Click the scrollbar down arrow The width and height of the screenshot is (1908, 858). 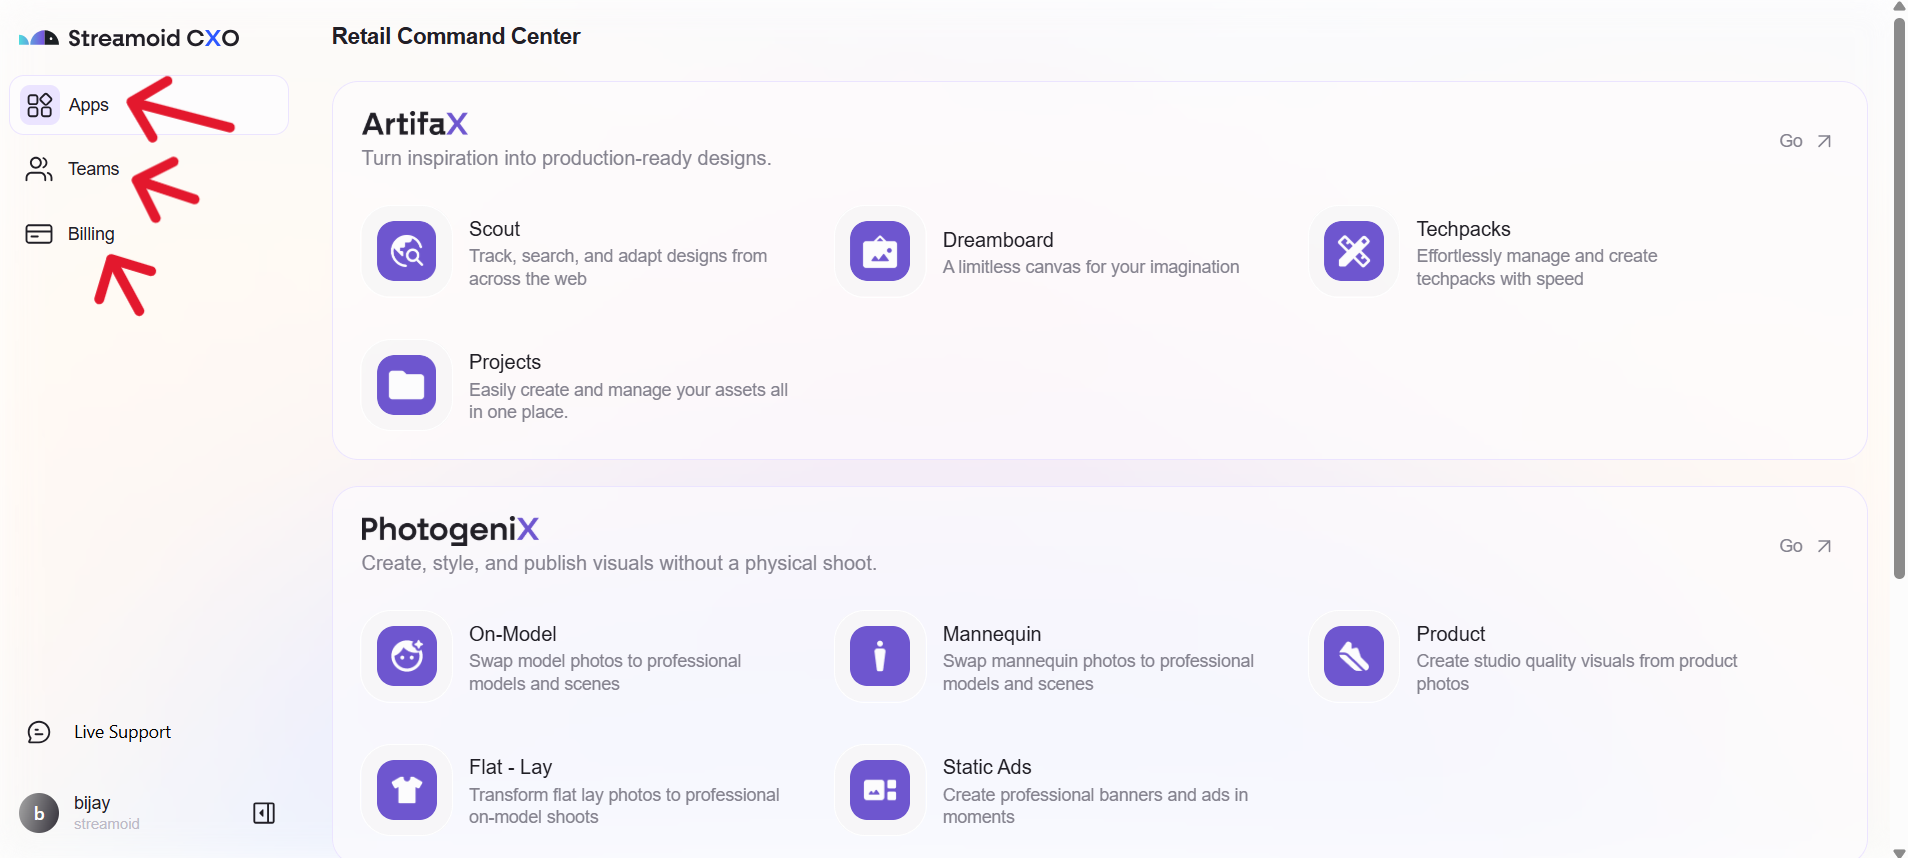(x=1899, y=851)
